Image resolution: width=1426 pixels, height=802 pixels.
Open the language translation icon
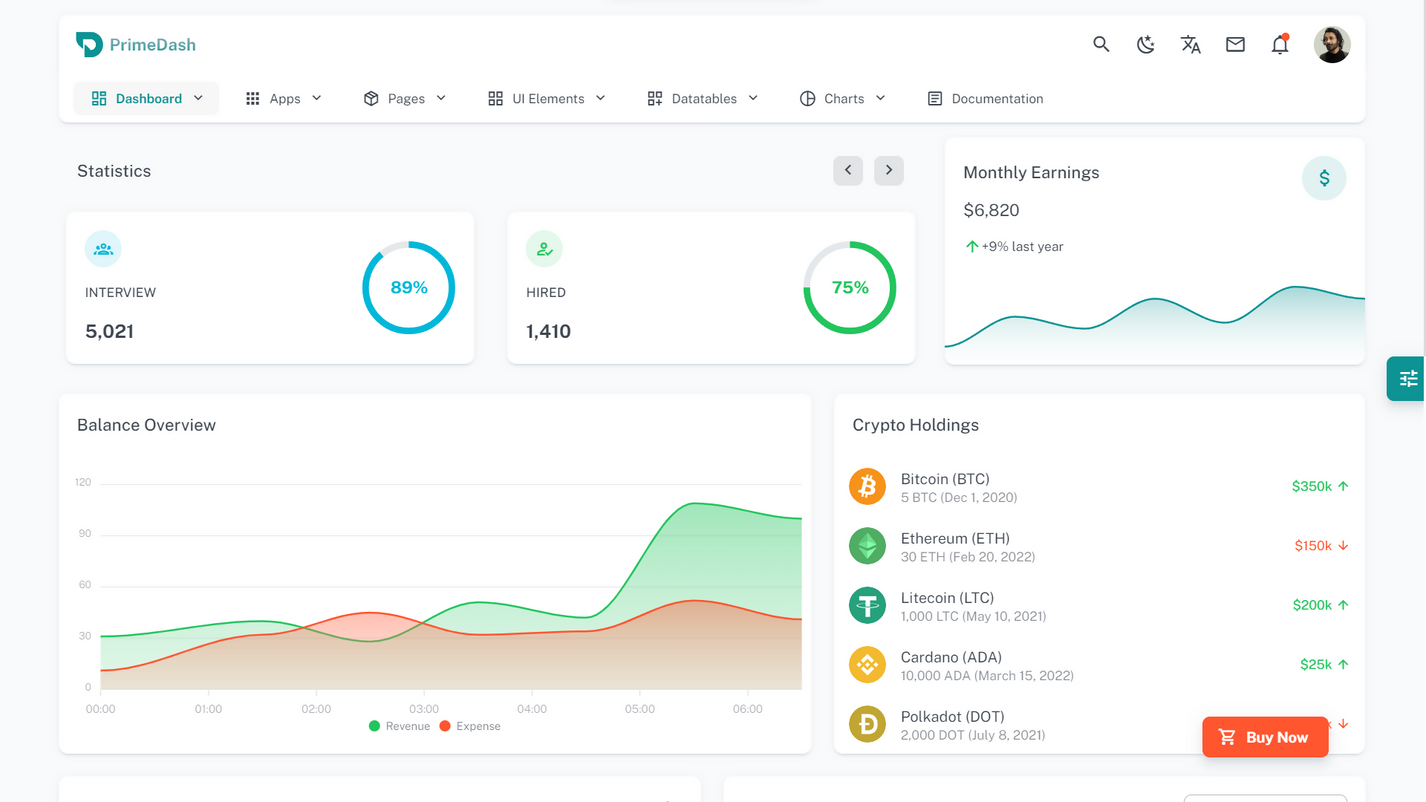(1190, 45)
